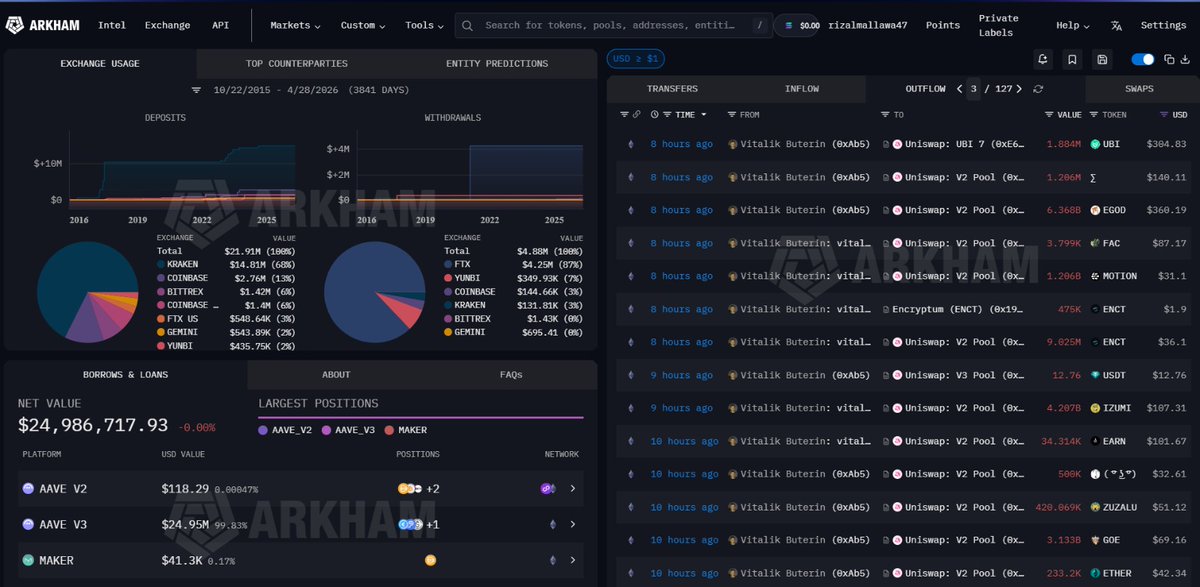This screenshot has width=1200, height=587.
Task: Switch to the Inflow tab
Action: pyautogui.click(x=802, y=89)
